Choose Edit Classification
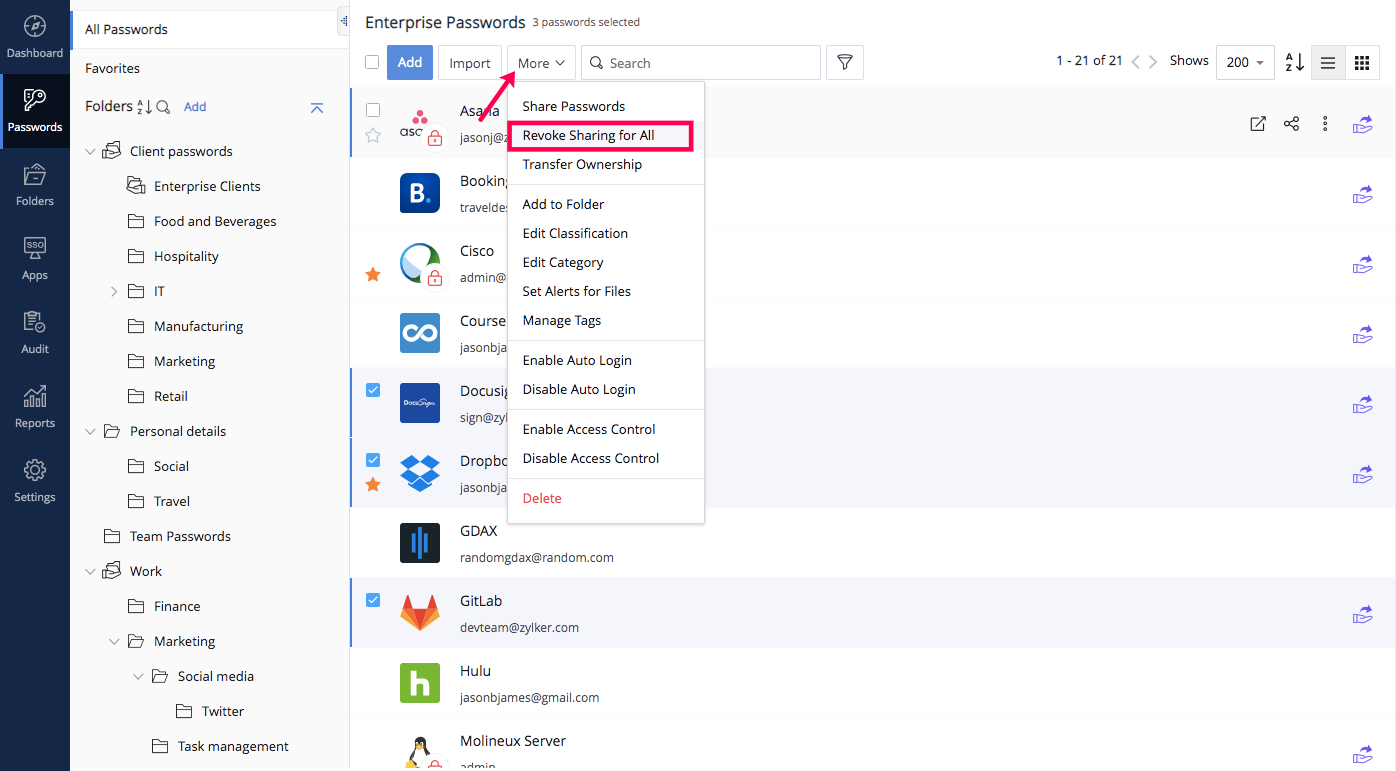The height and width of the screenshot is (771, 1396). click(606, 233)
